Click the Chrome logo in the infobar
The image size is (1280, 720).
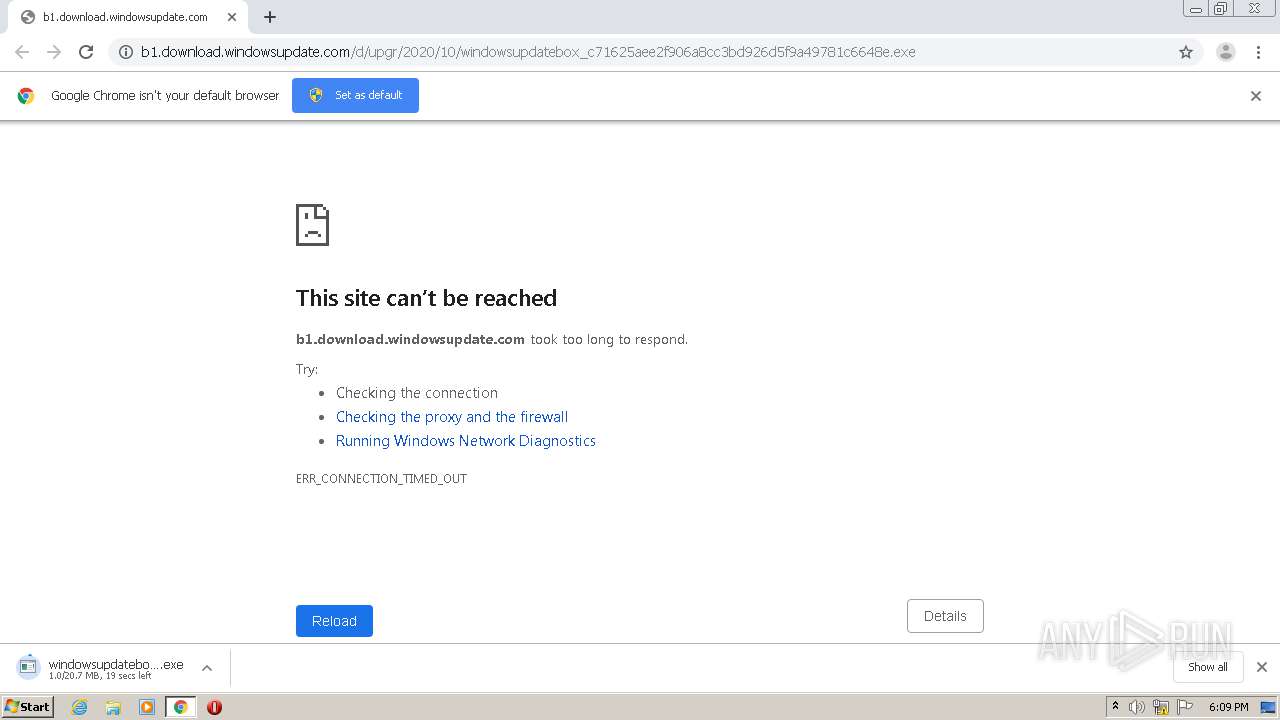pos(26,96)
